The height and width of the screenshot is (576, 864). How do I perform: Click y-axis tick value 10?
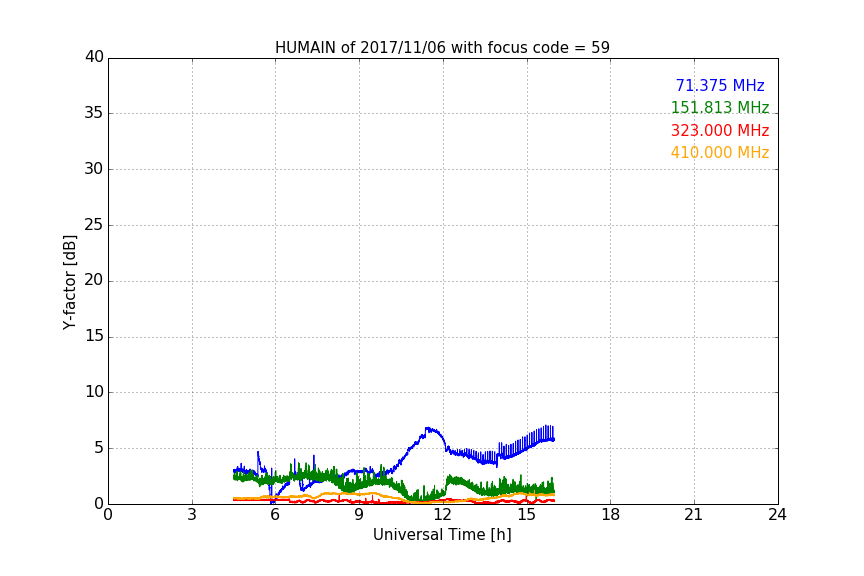click(x=94, y=392)
